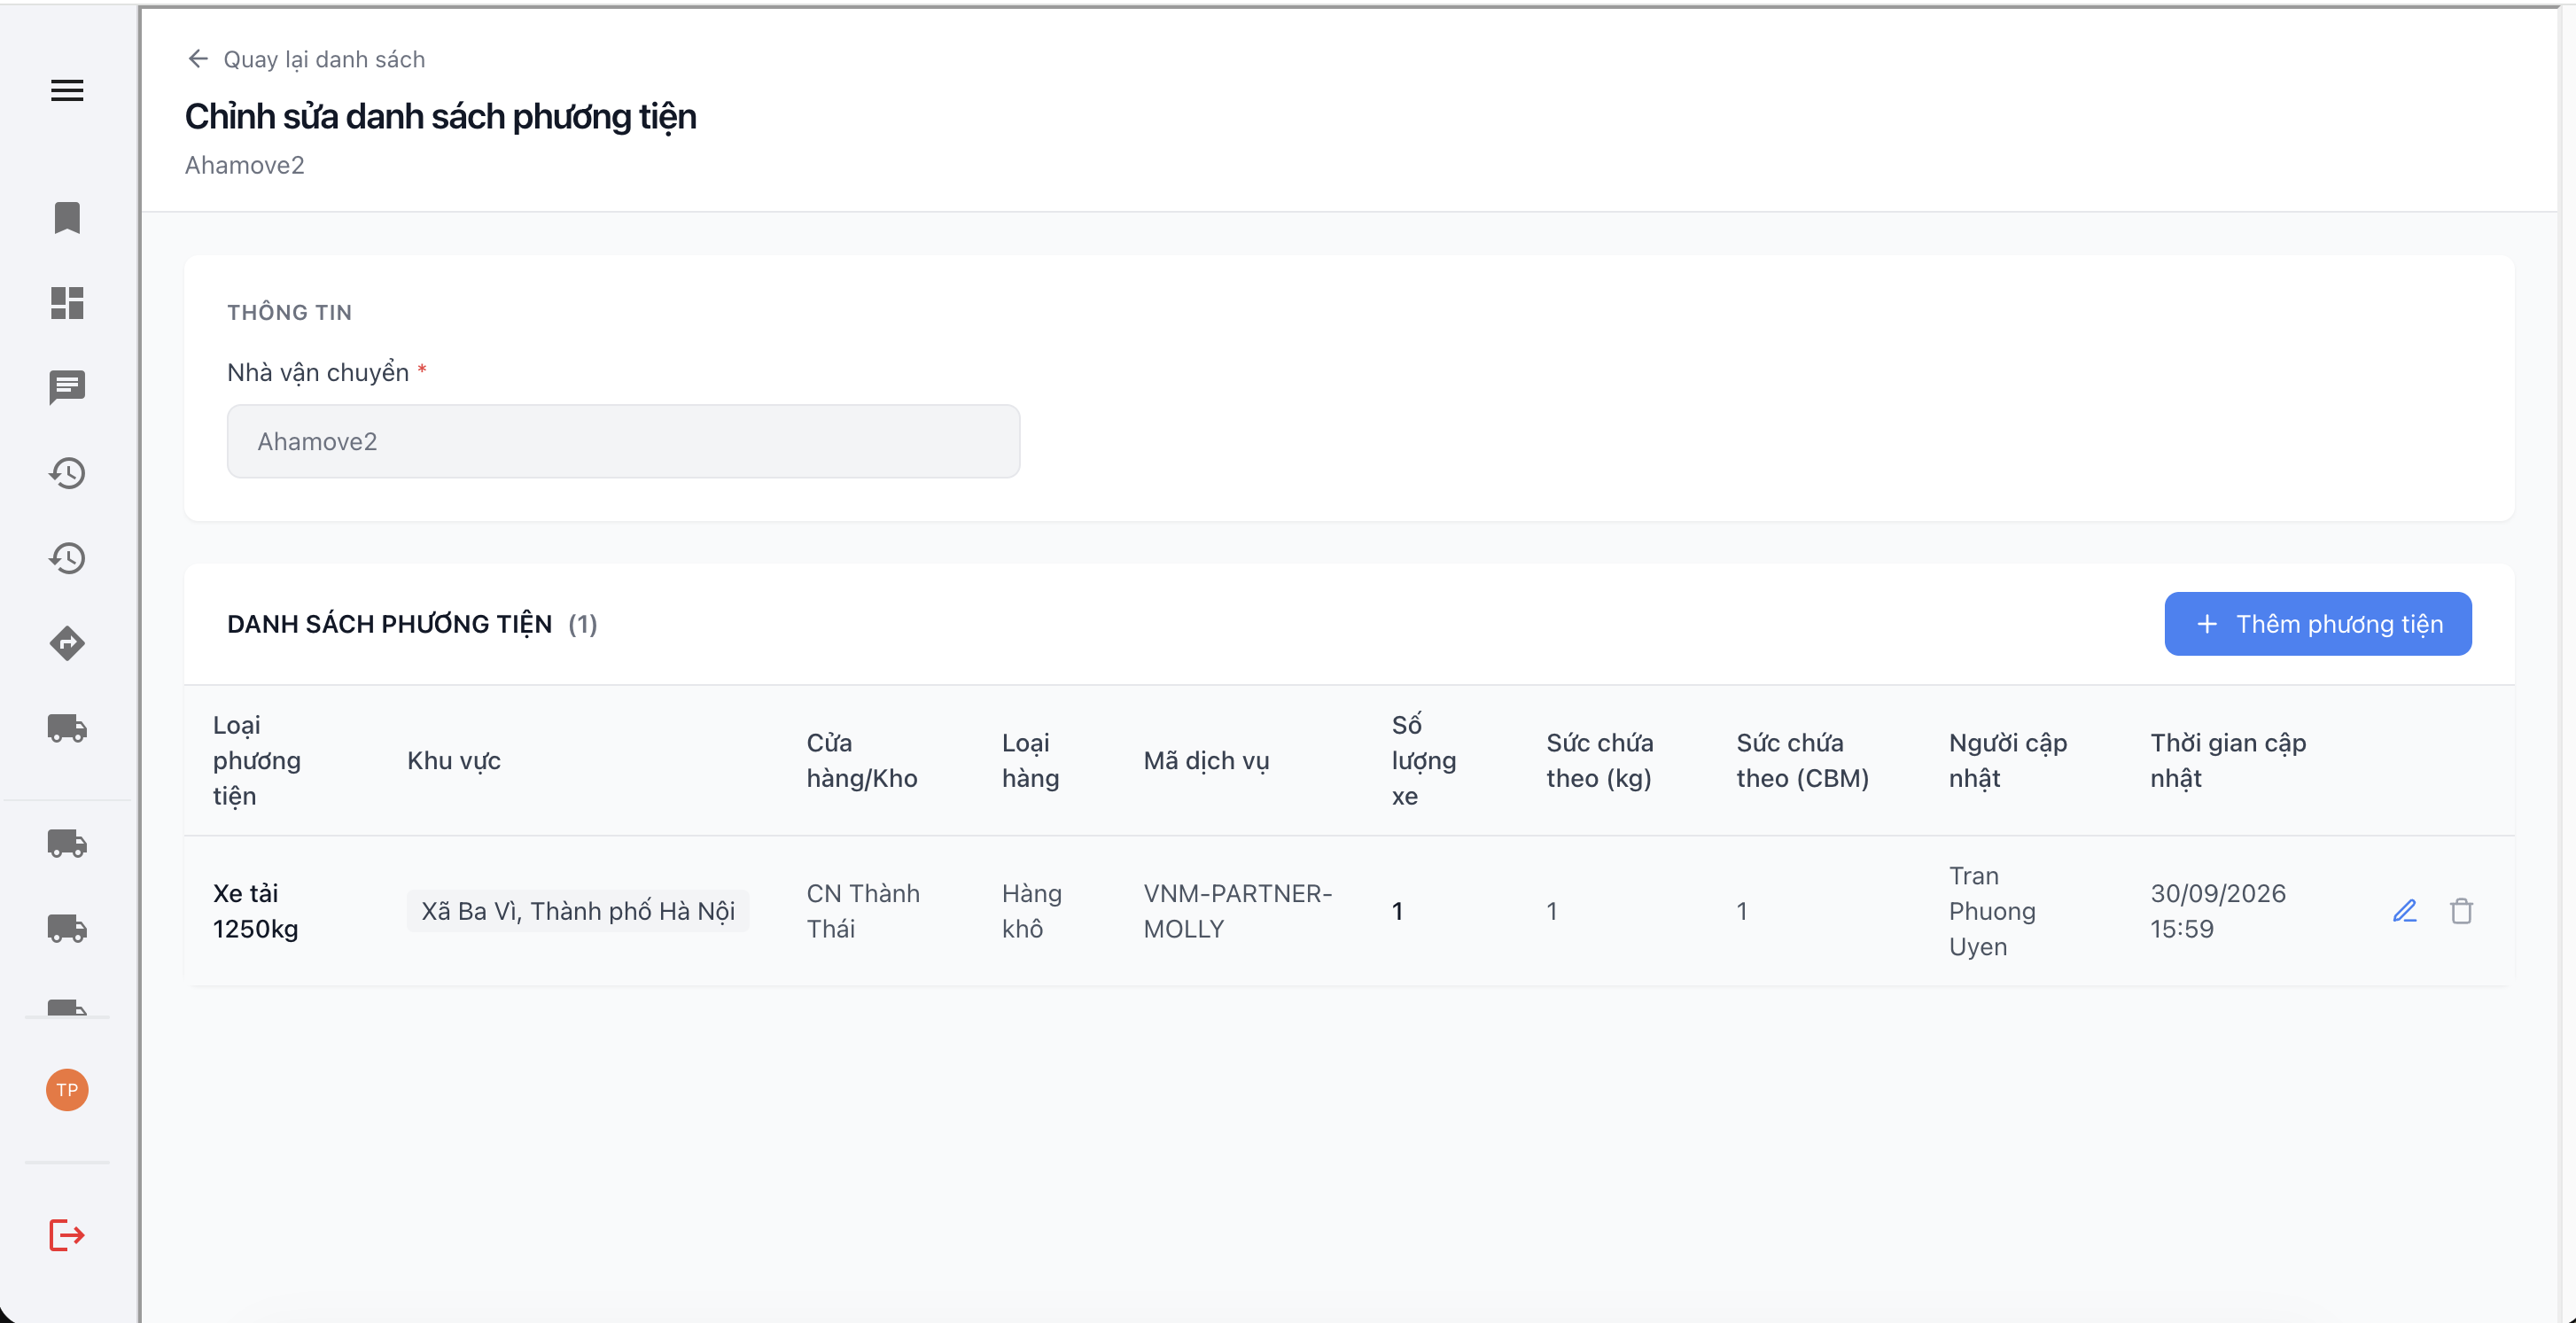Click the Cửa hàng/Kho column header
This screenshot has height=1323, width=2576.
click(x=862, y=760)
